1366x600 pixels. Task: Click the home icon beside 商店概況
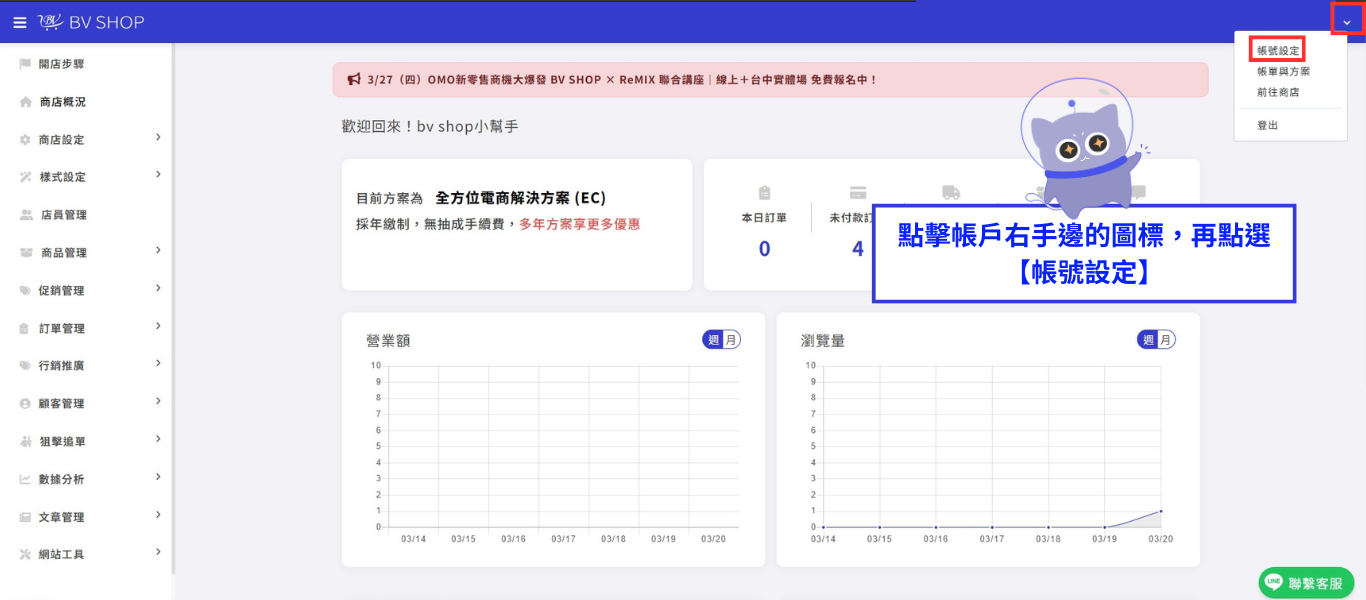25,102
